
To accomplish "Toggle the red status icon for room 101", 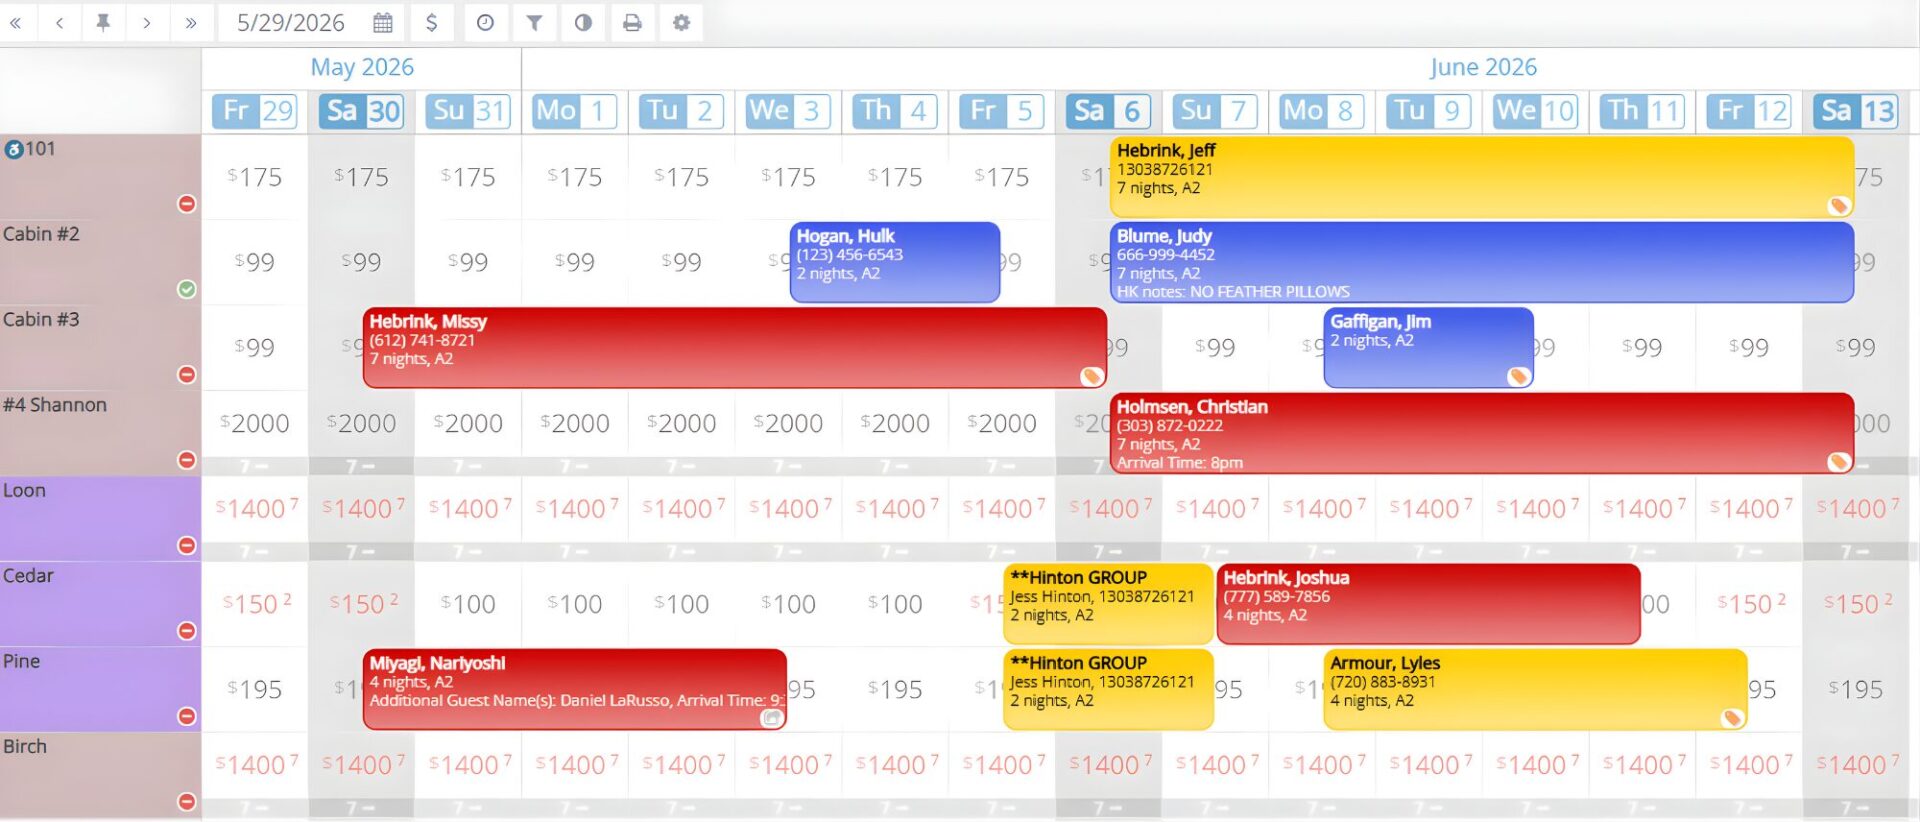I will coord(187,204).
